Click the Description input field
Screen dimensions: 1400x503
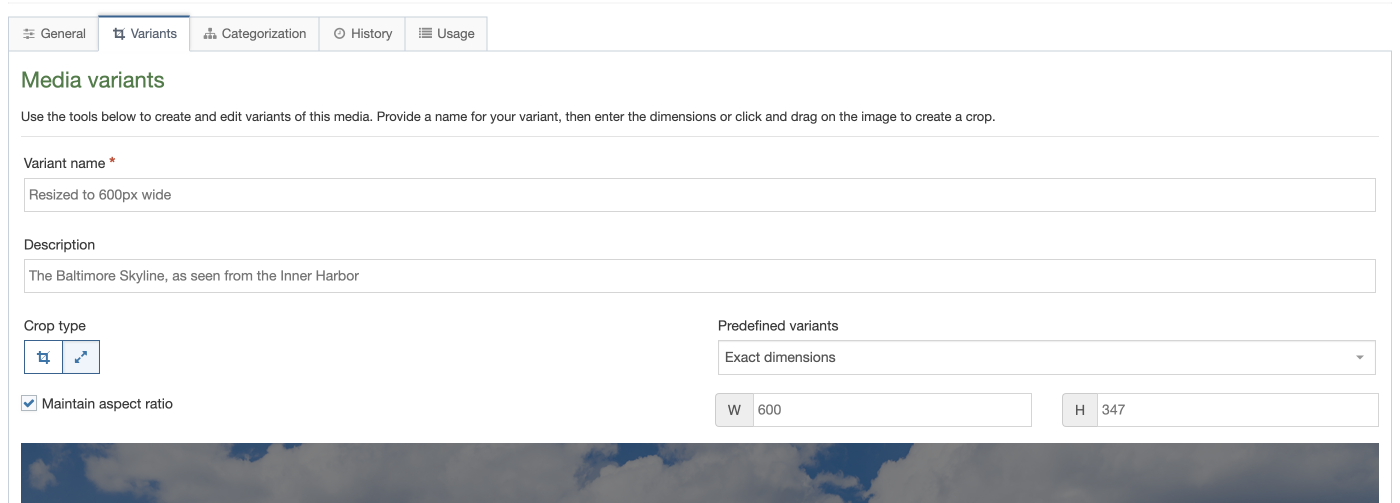(x=700, y=276)
